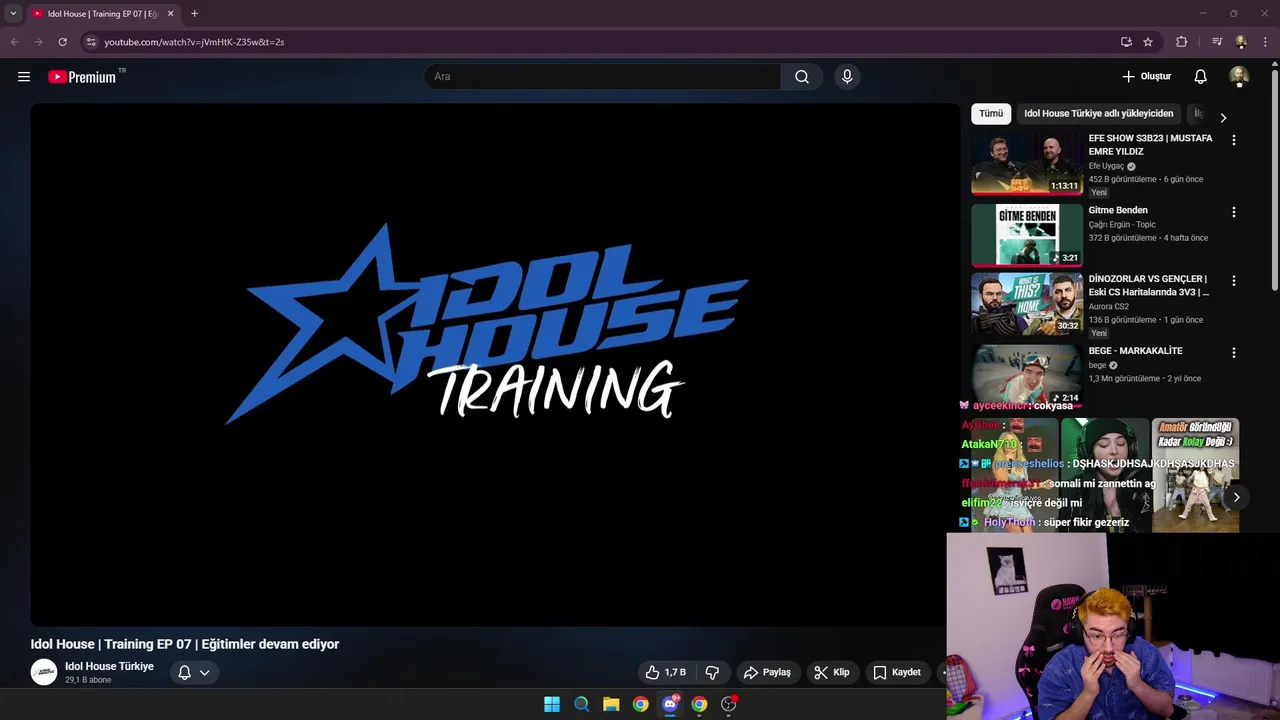The image size is (1280, 720).
Task: Open options for DİNOZORLAR VS GENÇLER video
Action: 1233,281
